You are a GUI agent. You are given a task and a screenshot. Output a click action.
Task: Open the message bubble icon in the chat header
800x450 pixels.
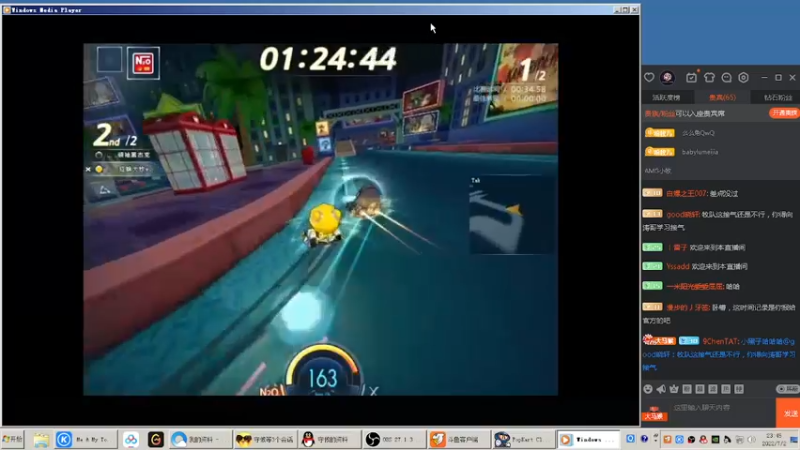click(x=727, y=78)
